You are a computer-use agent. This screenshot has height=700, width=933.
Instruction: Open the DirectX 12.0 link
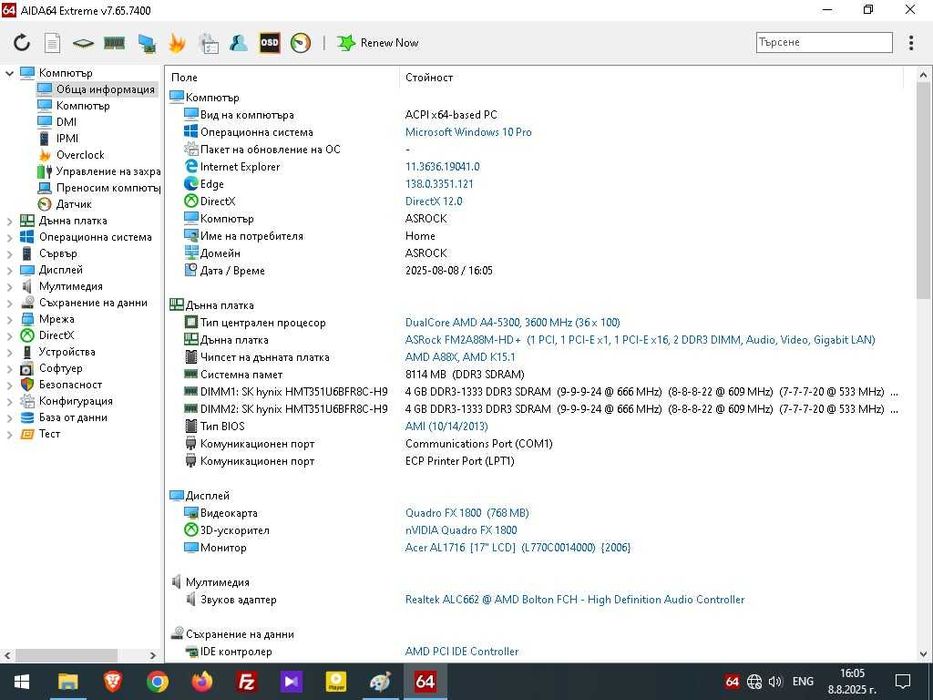click(x=434, y=201)
